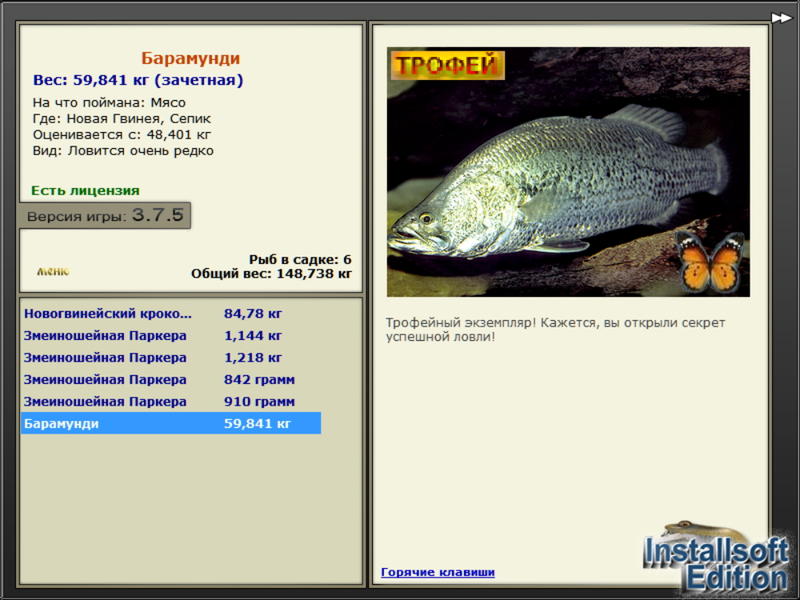Open the Меню button

53,271
